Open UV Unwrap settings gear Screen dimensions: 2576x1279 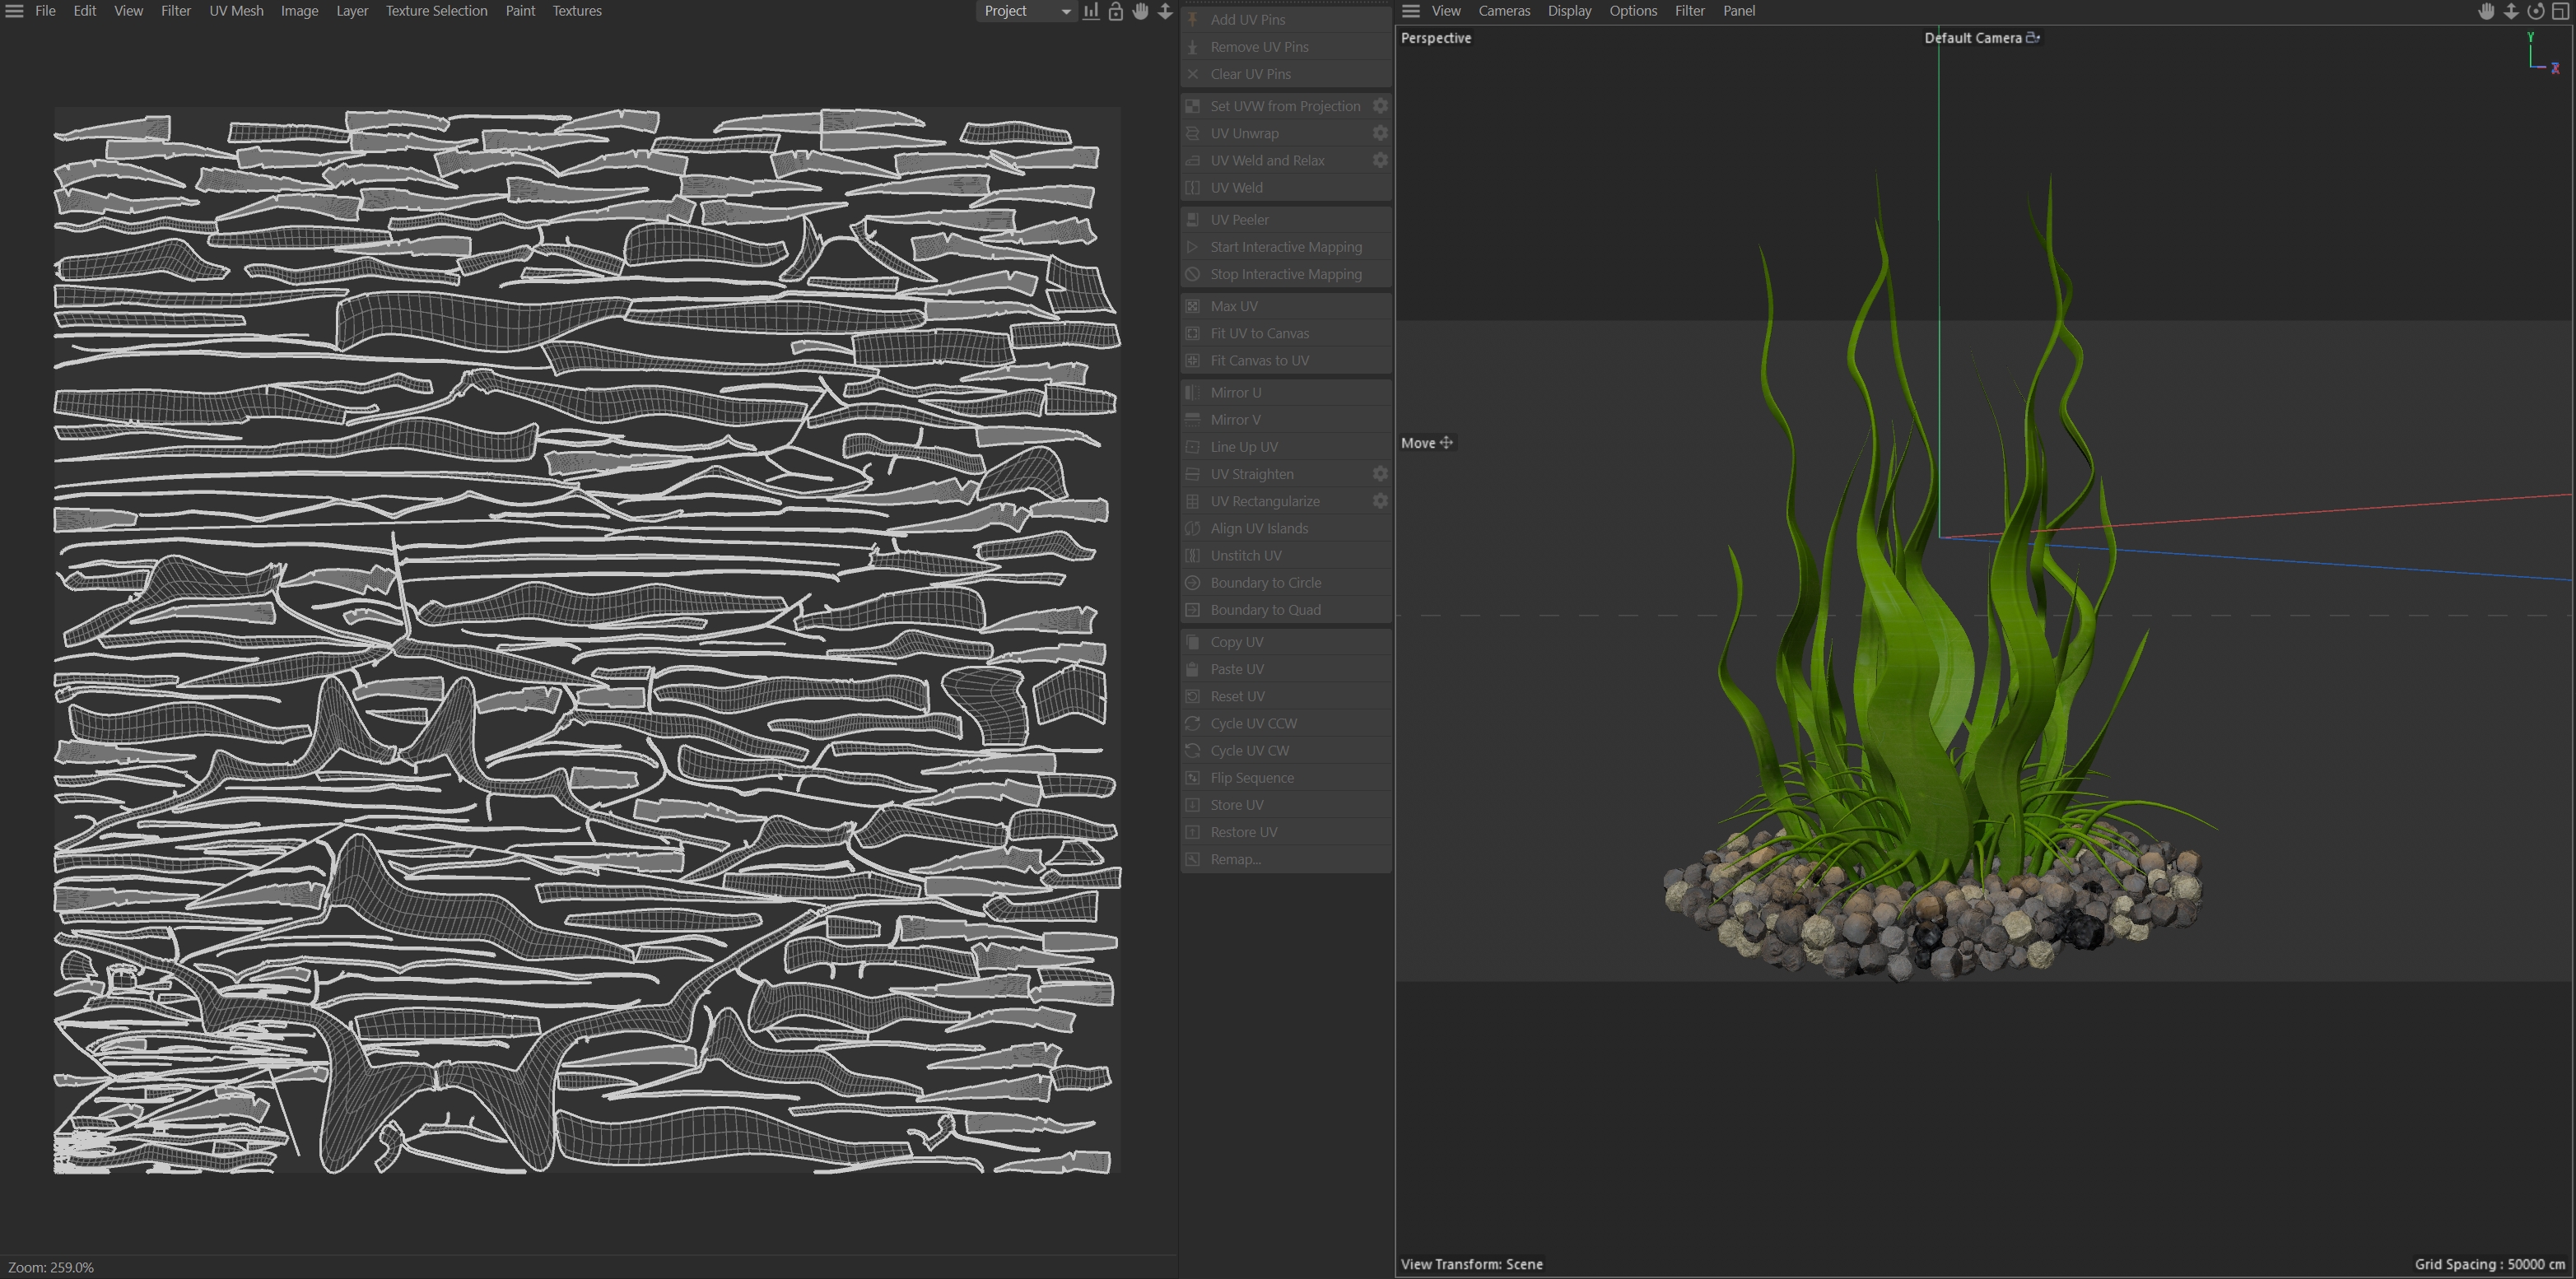click(x=1380, y=133)
